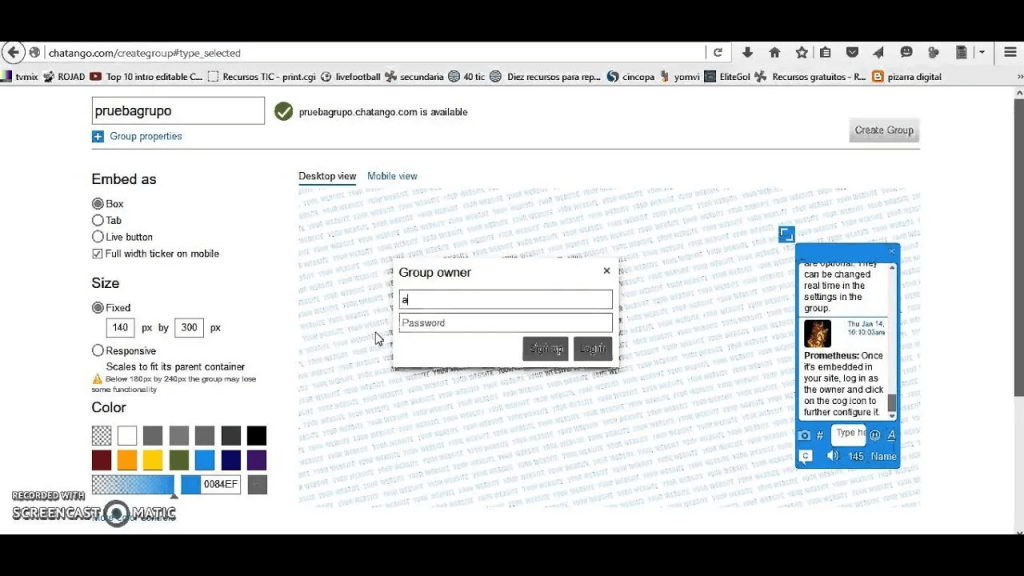The width and height of the screenshot is (1024, 576).
Task: Bookmark this page with the star icon
Action: [x=802, y=53]
